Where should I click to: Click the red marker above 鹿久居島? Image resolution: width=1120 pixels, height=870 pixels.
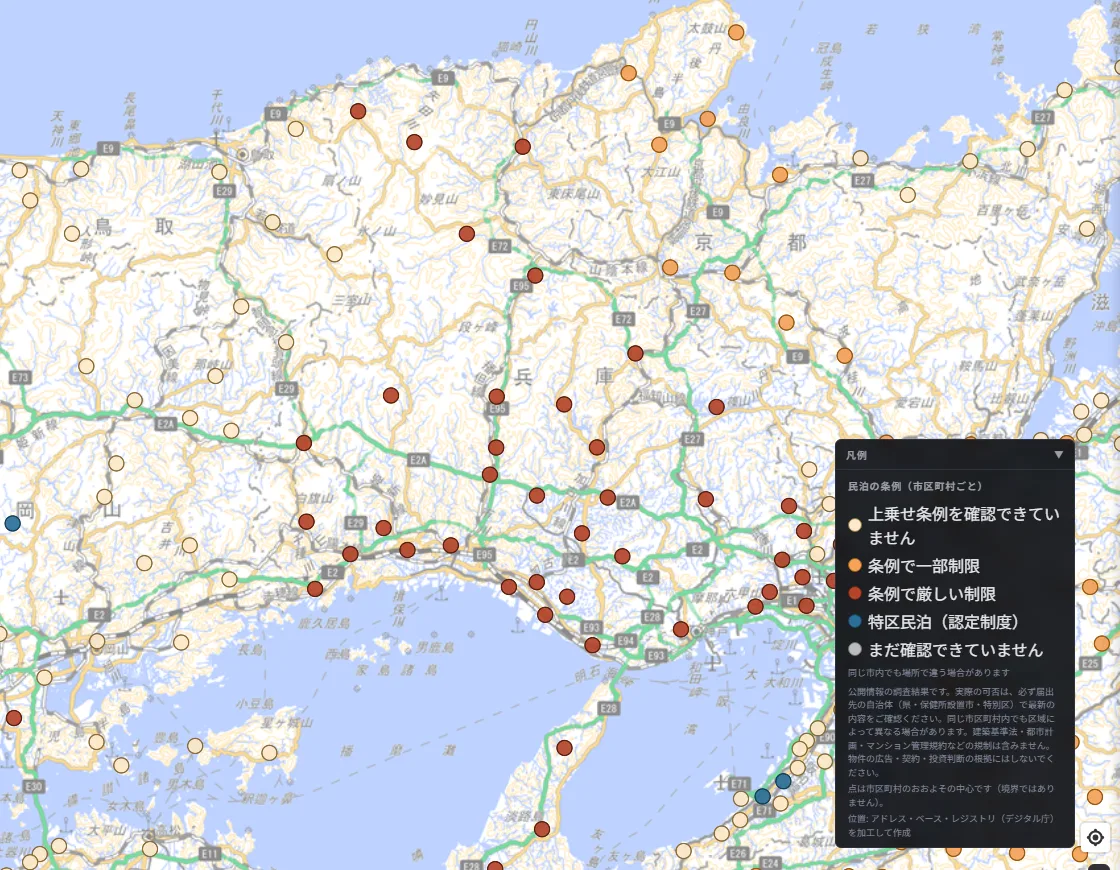click(x=315, y=589)
